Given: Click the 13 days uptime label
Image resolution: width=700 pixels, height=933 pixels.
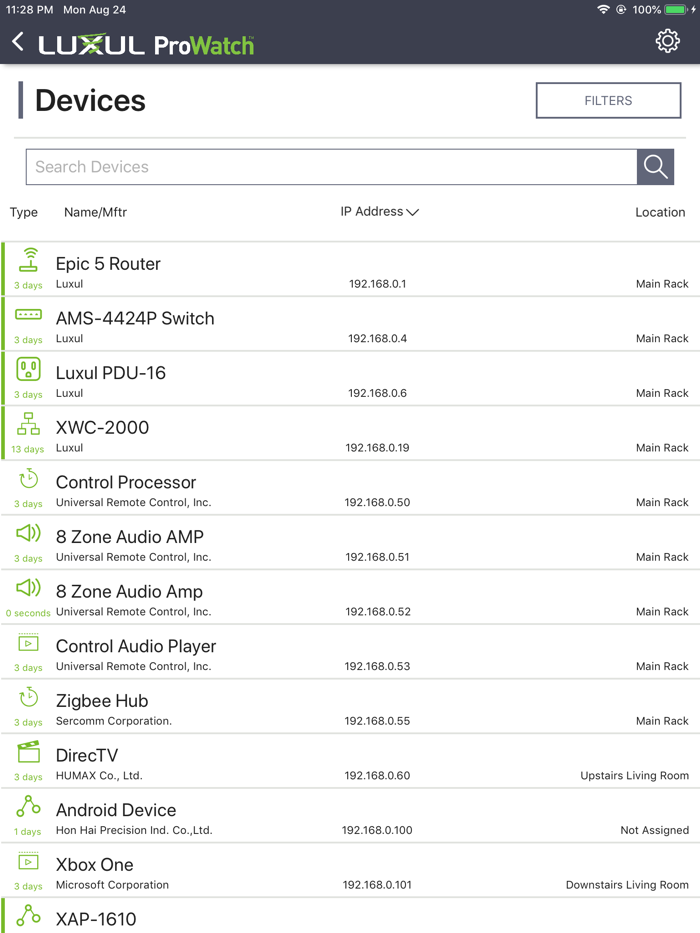Looking at the screenshot, I should point(28,449).
